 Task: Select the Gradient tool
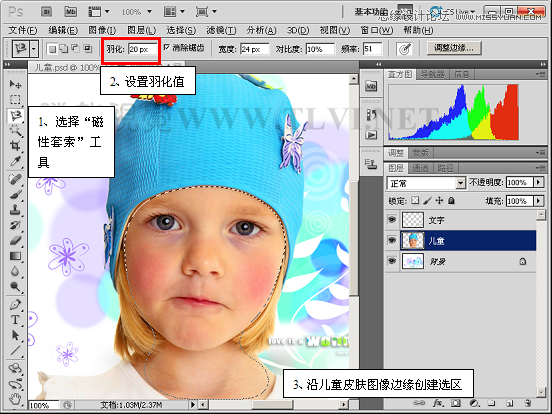[15, 256]
